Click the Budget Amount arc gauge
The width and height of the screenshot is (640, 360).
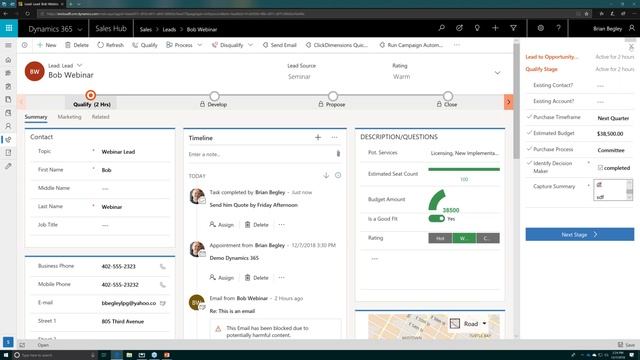point(437,200)
